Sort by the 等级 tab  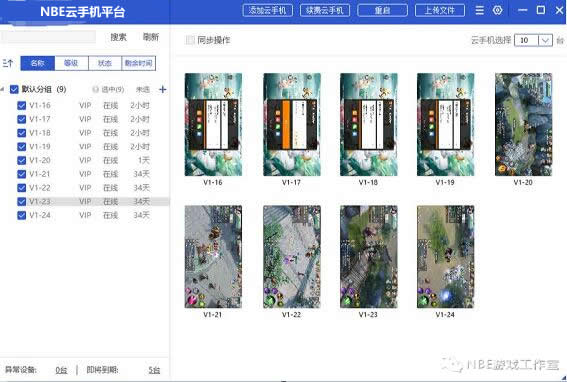[71, 63]
